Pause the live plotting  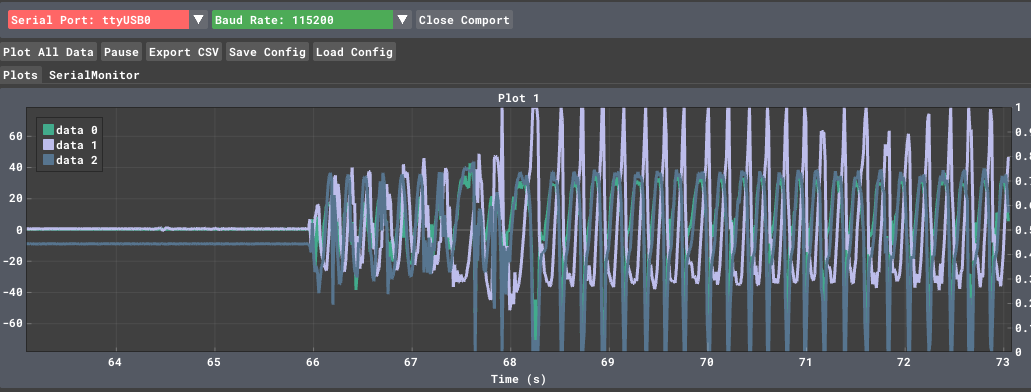[x=122, y=52]
